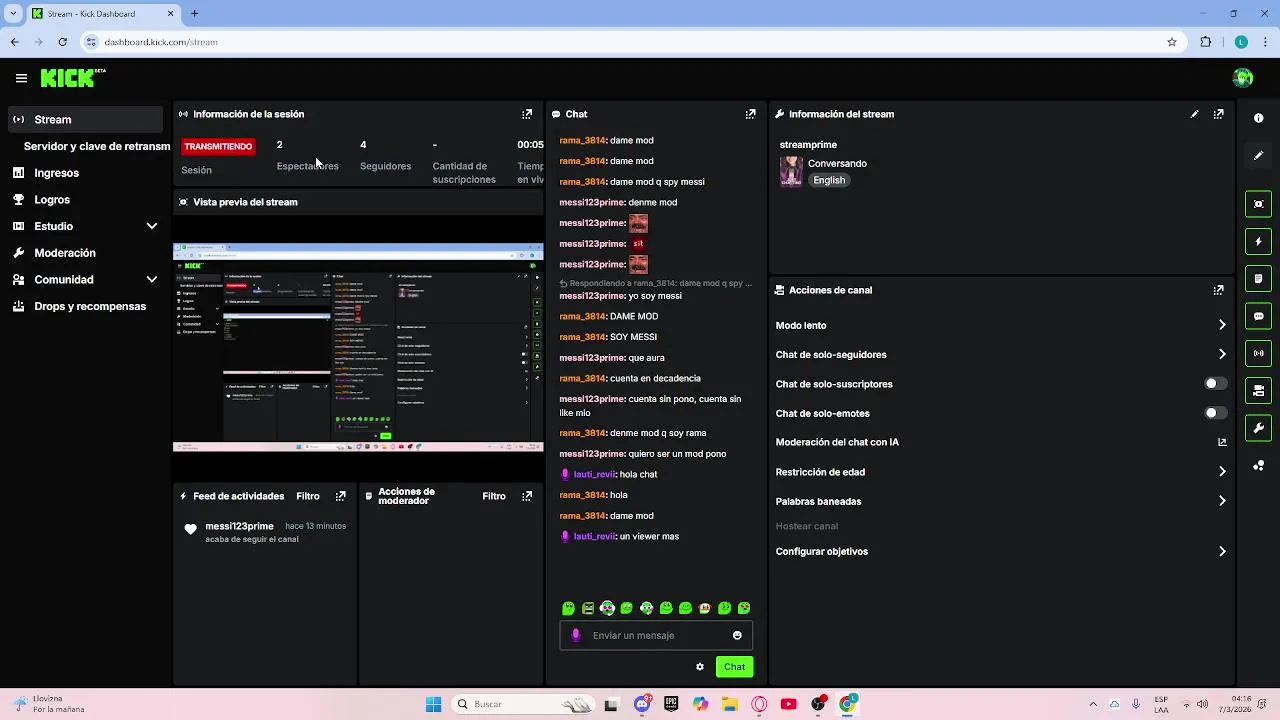1280x720 pixels.
Task: Toggle Chat de solo-emotes switch
Action: [1216, 413]
